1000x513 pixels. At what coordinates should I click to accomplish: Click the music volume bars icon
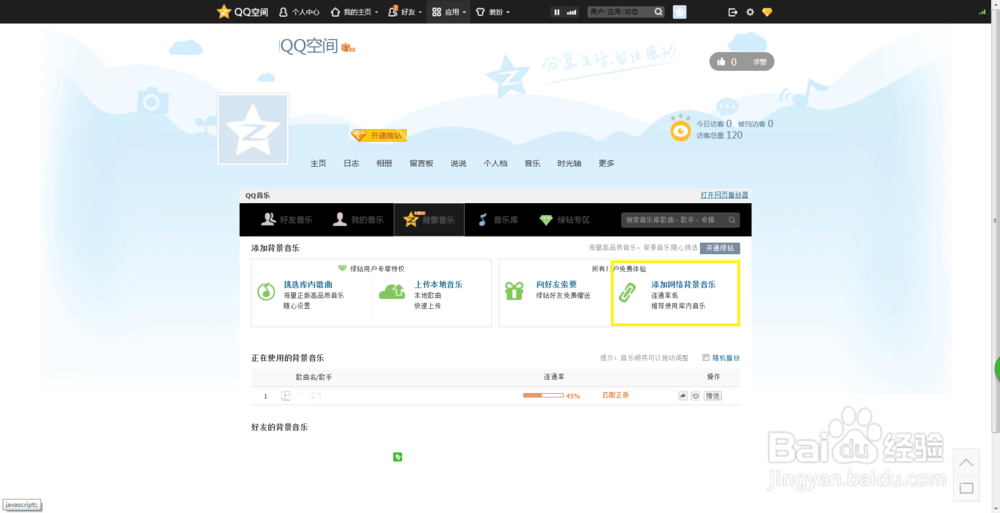point(571,12)
